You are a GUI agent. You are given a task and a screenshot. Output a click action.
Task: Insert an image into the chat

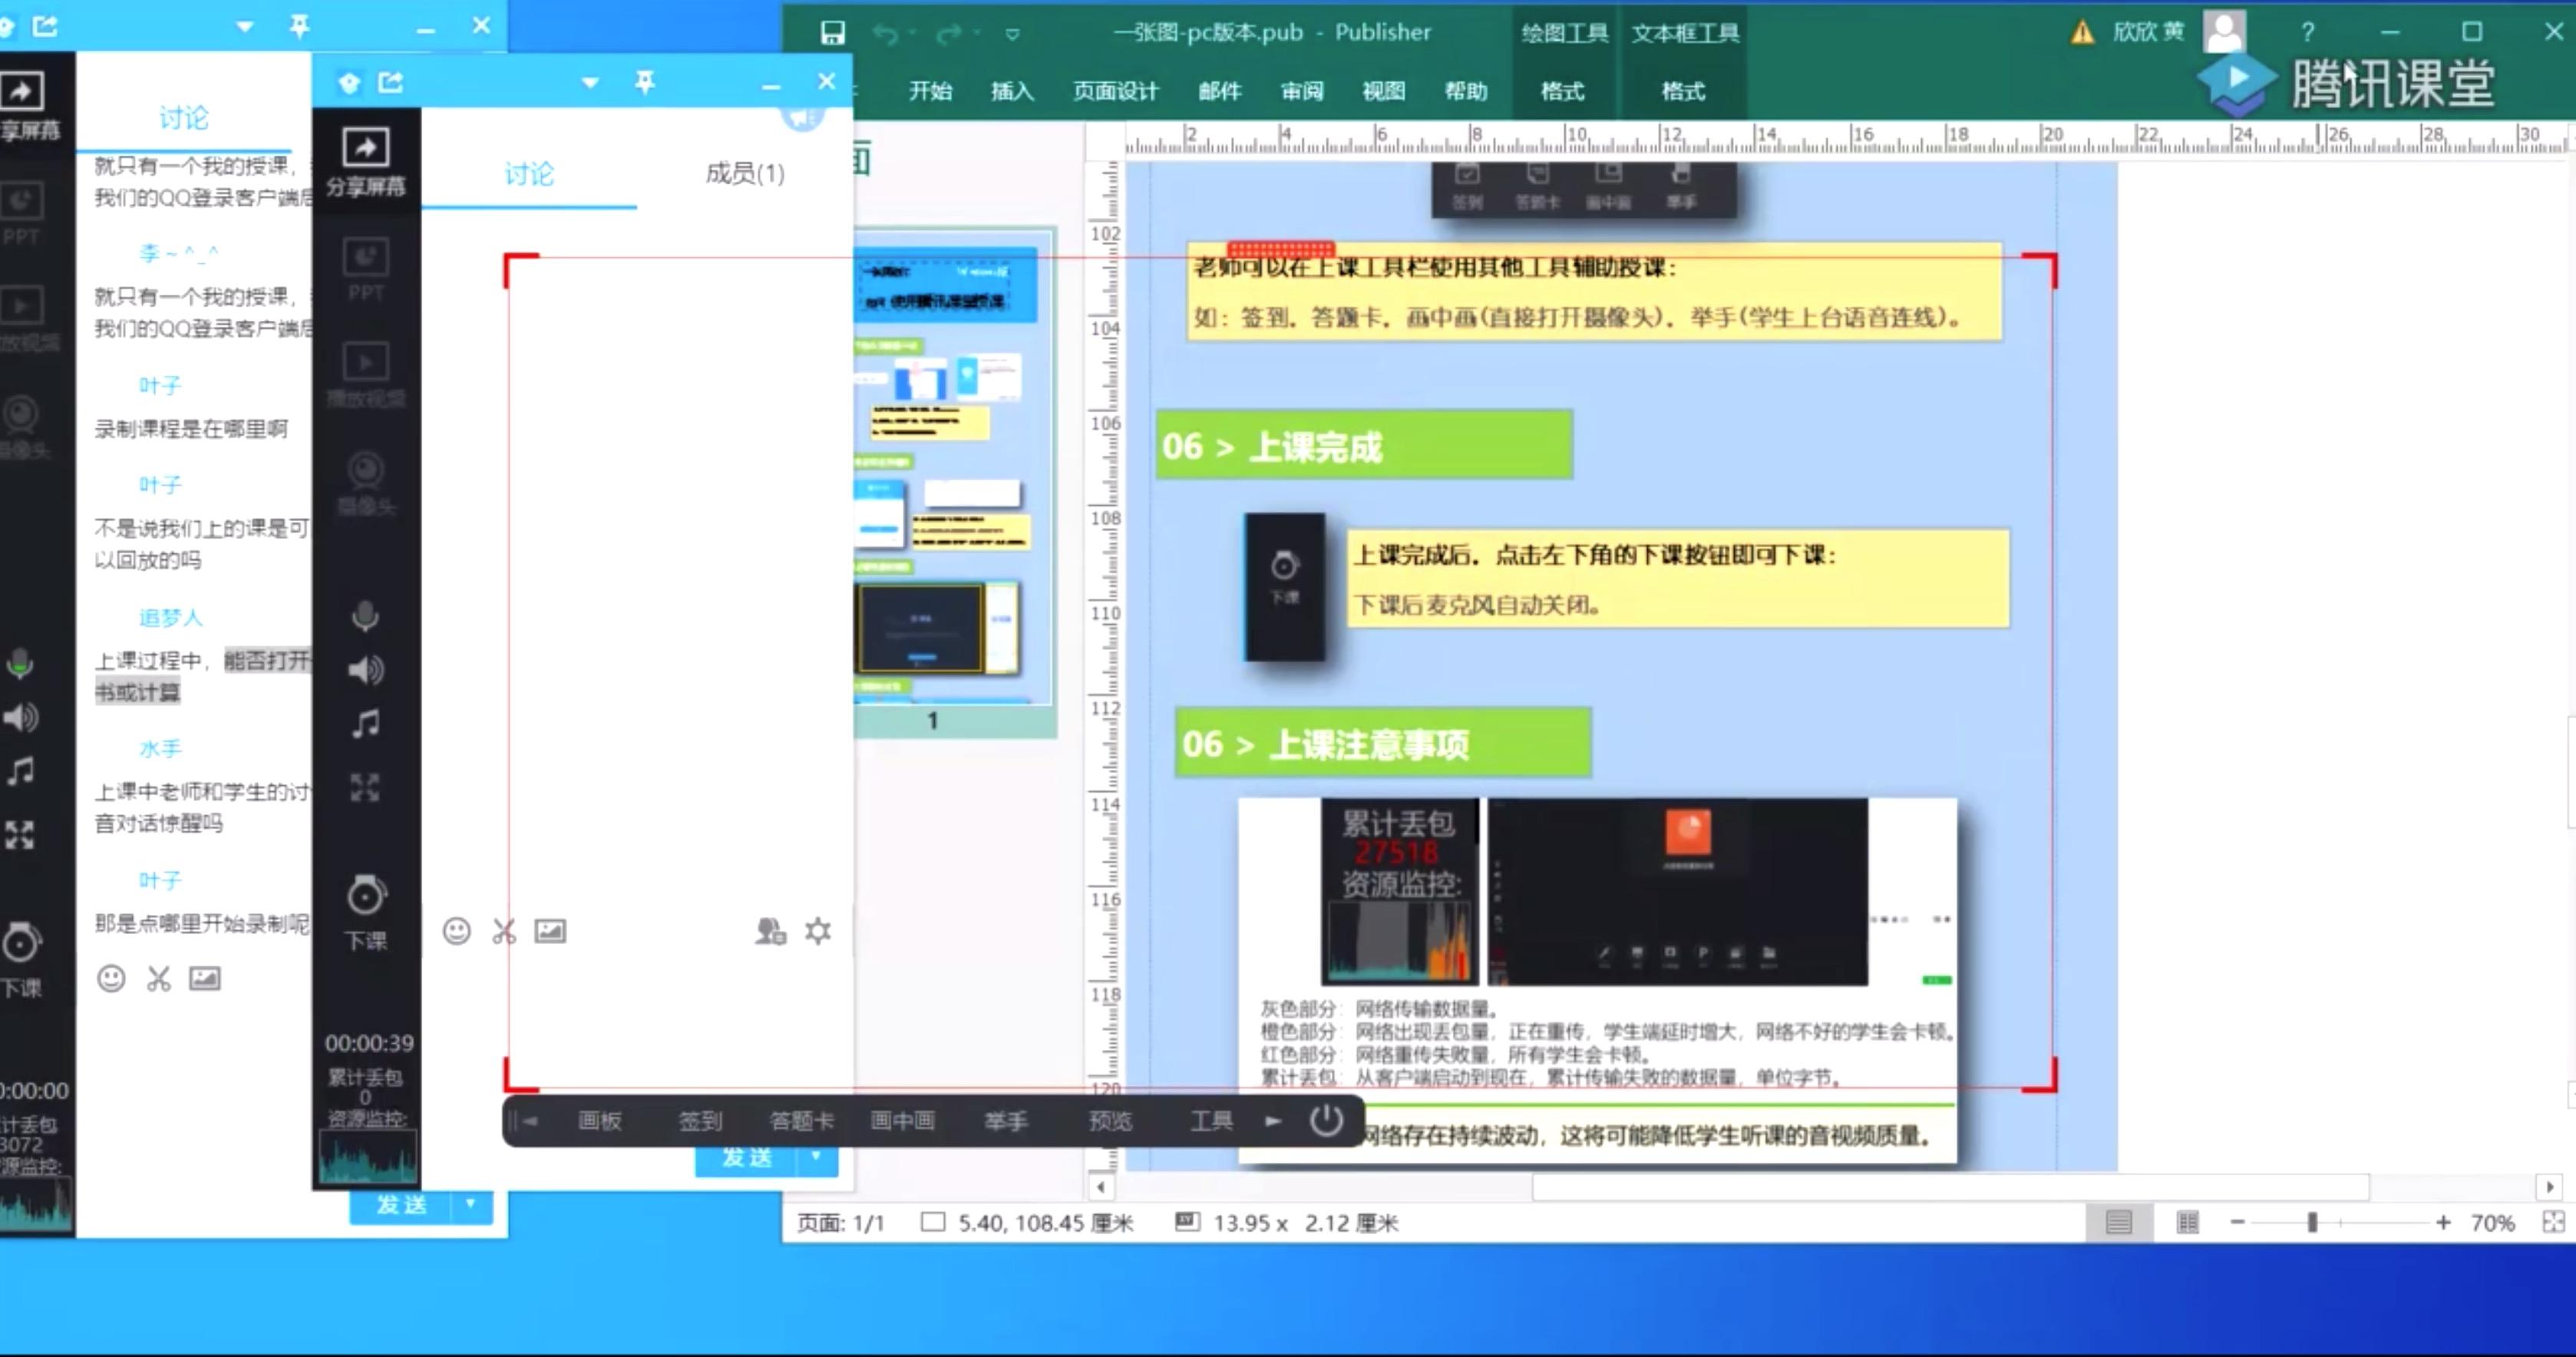click(551, 931)
